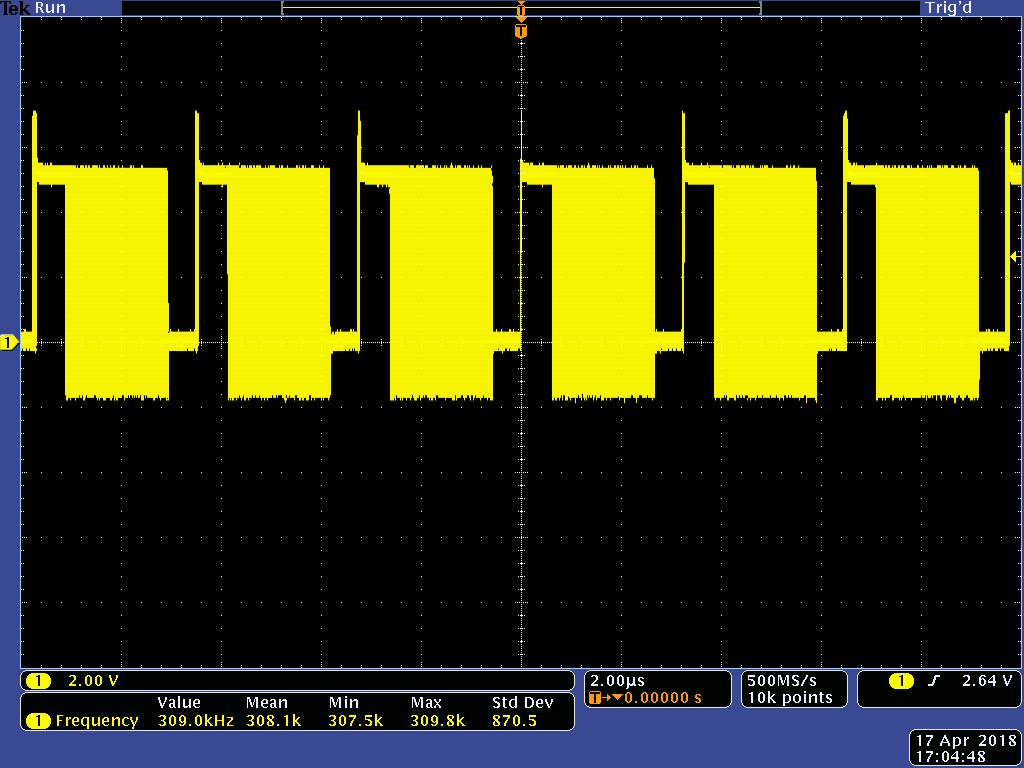
Task: Click the Min column header
Action: (344, 703)
